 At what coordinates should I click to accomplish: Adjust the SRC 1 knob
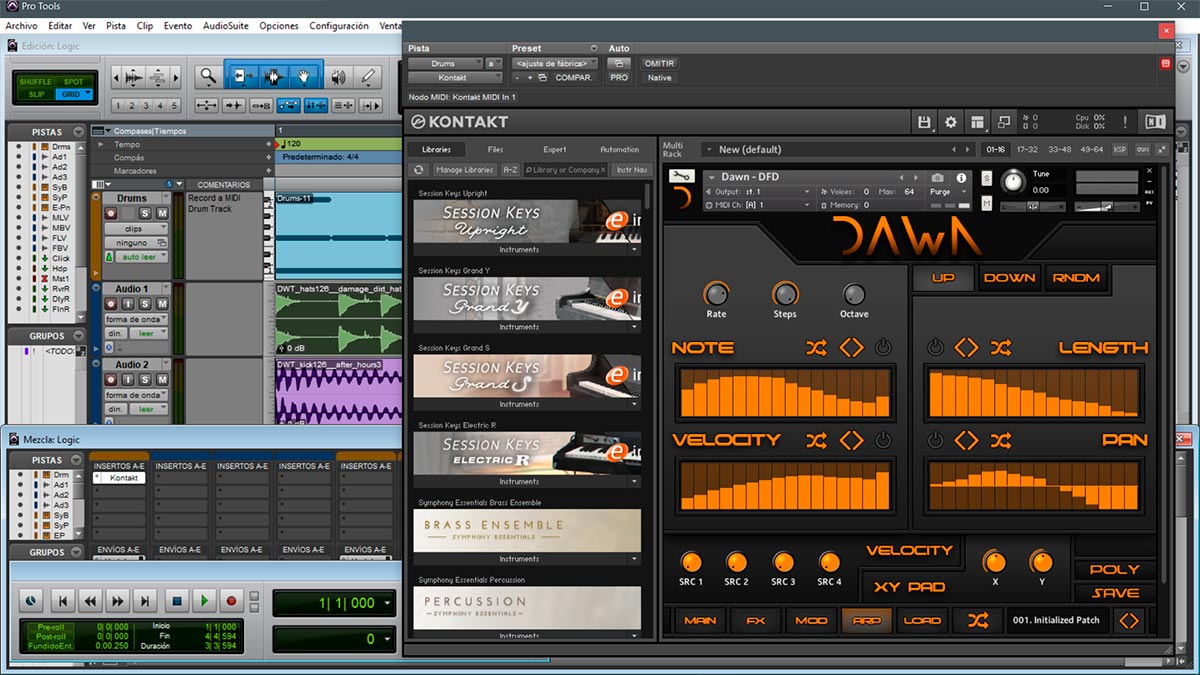point(691,562)
